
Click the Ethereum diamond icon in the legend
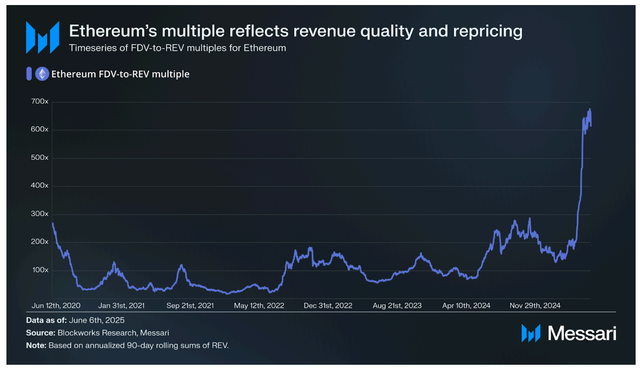pyautogui.click(x=42, y=74)
